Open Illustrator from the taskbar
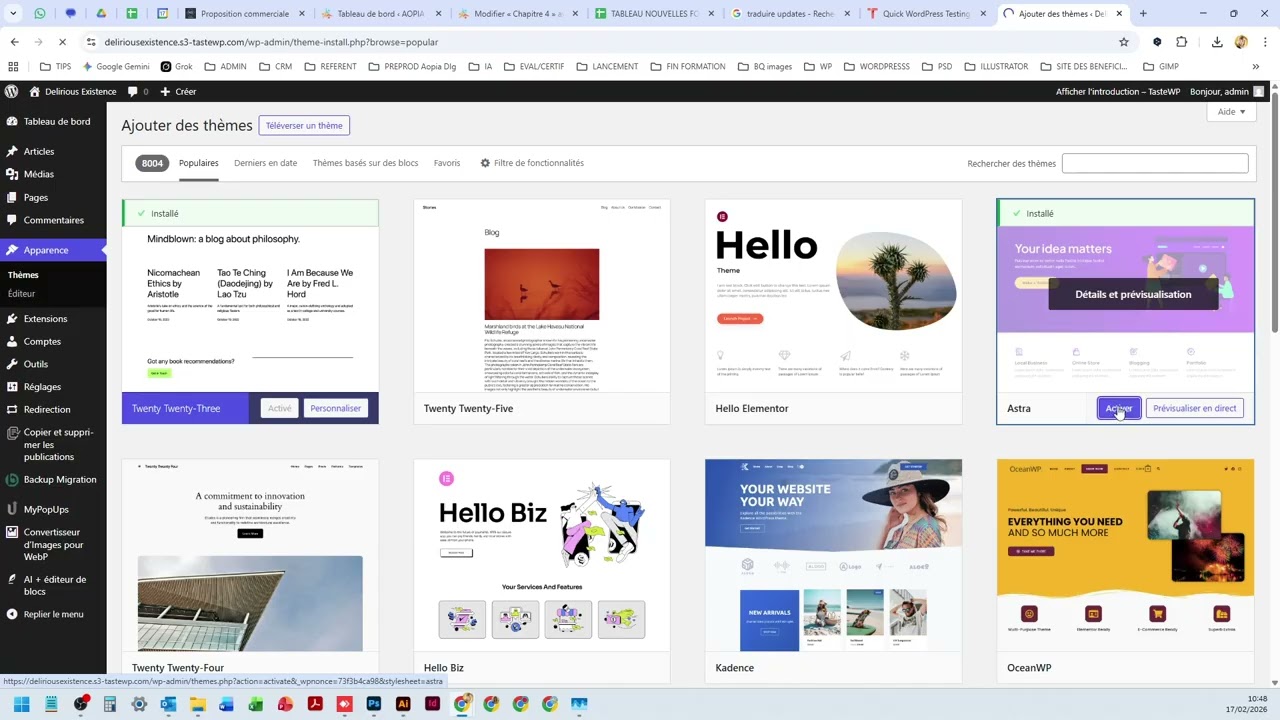Screen dimensions: 1280x720 tap(403, 704)
